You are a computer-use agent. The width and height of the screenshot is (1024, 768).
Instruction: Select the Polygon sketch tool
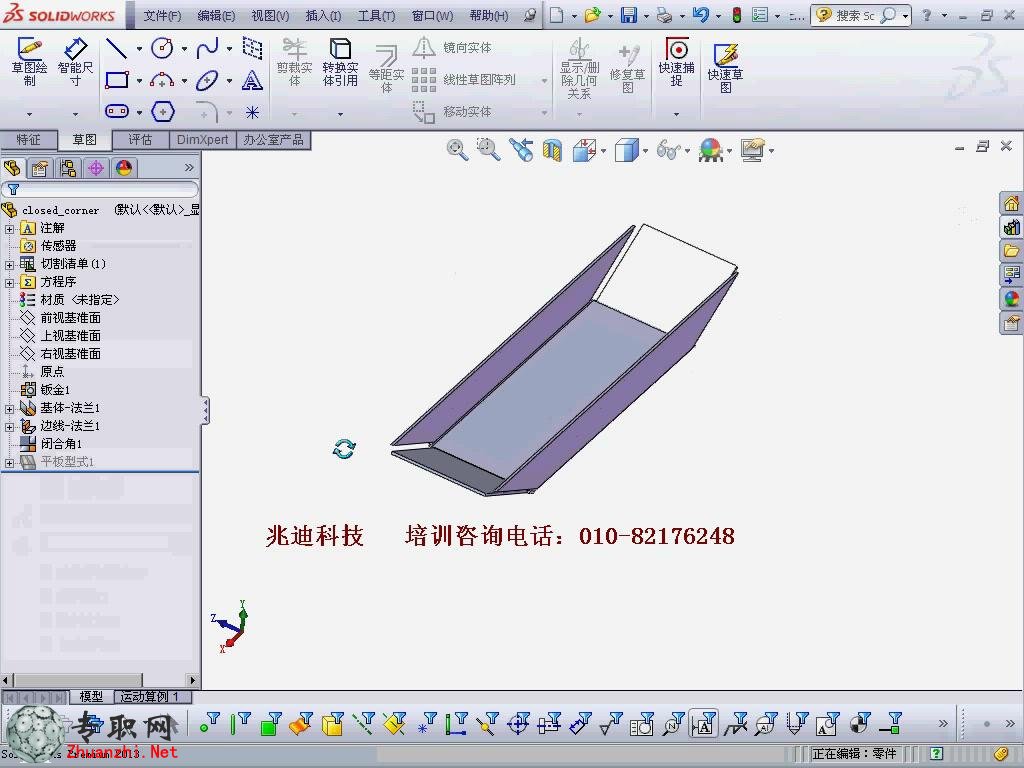[163, 112]
